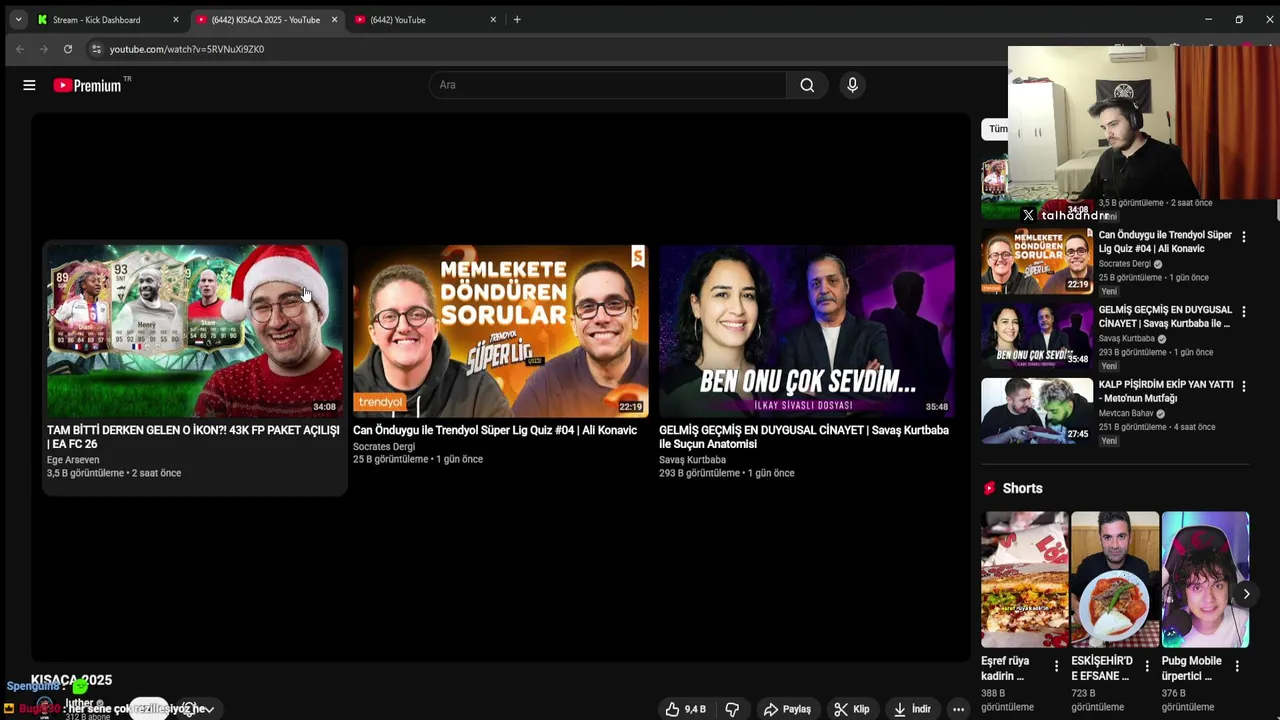Open the EA FC 26 paket açılışı thumbnail
Image resolution: width=1280 pixels, height=720 pixels.
pos(194,331)
